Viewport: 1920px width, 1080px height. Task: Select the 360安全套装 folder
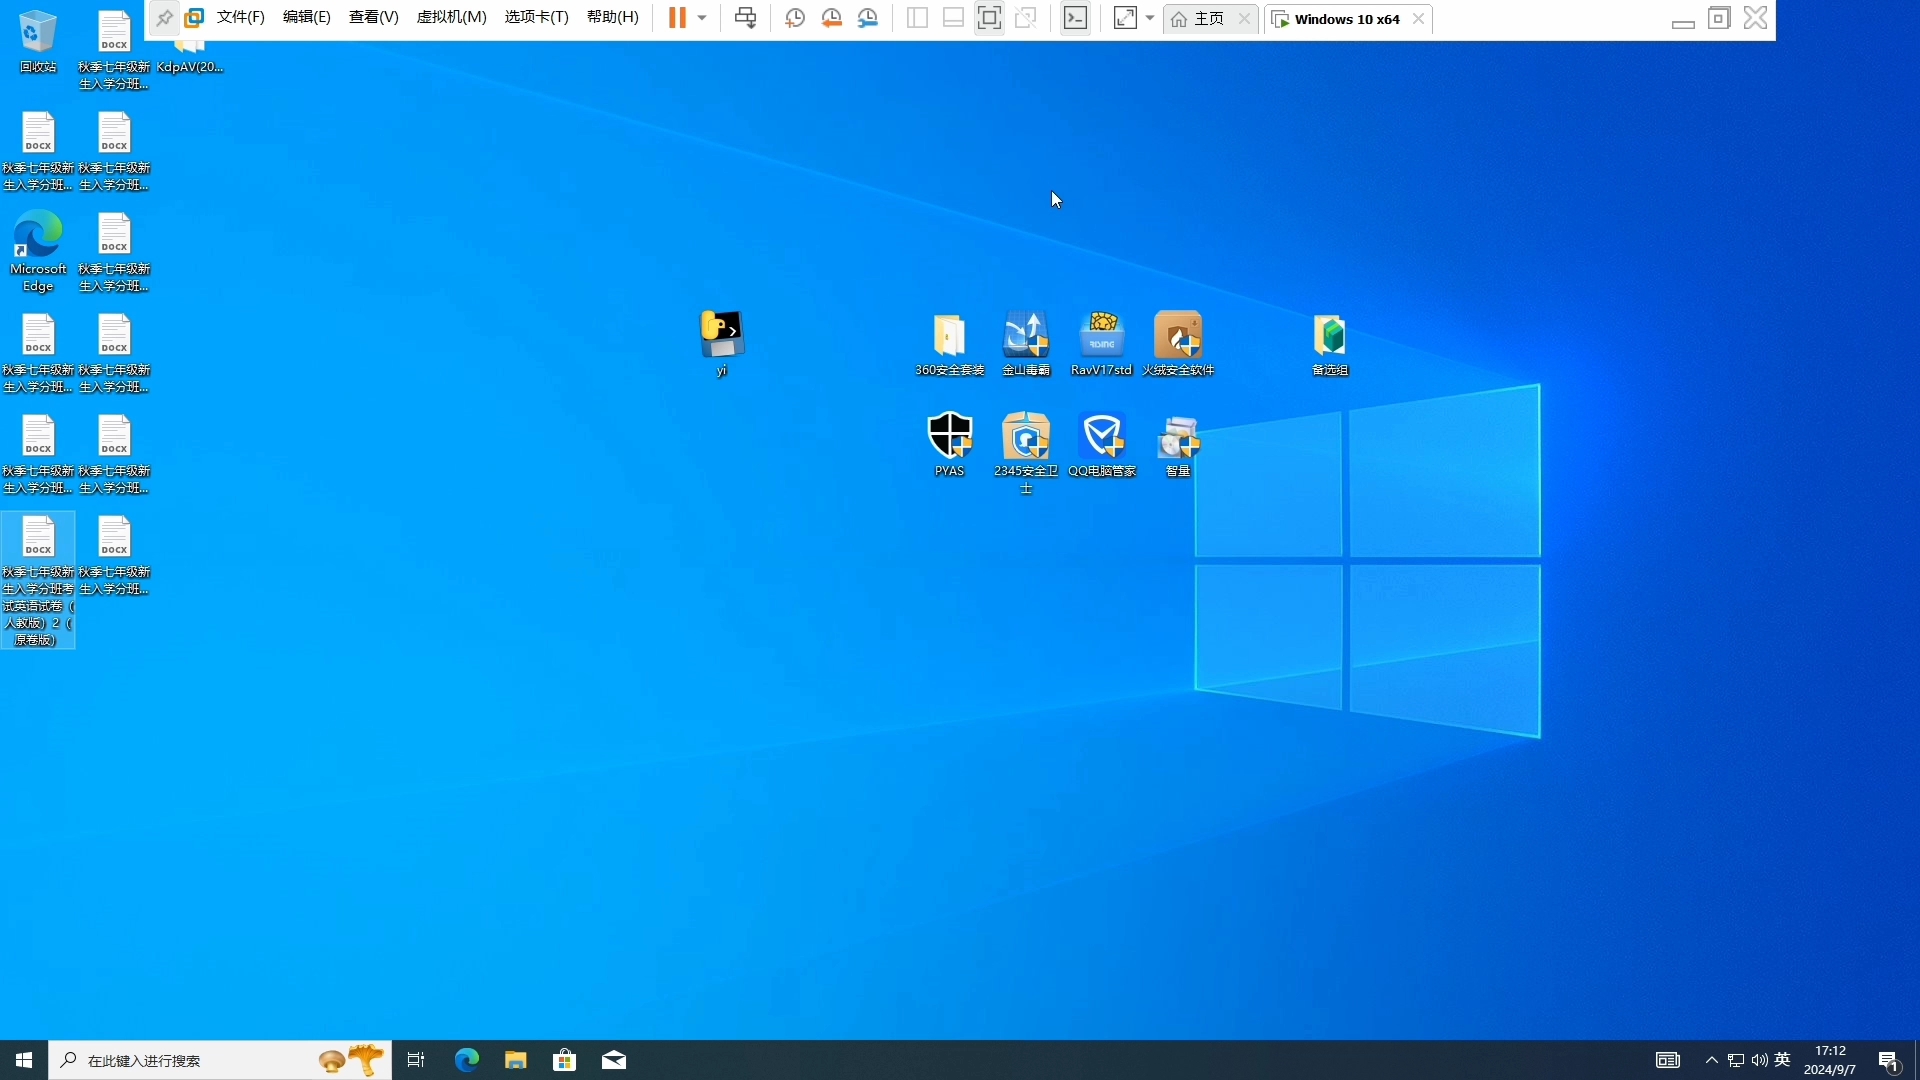point(949,343)
